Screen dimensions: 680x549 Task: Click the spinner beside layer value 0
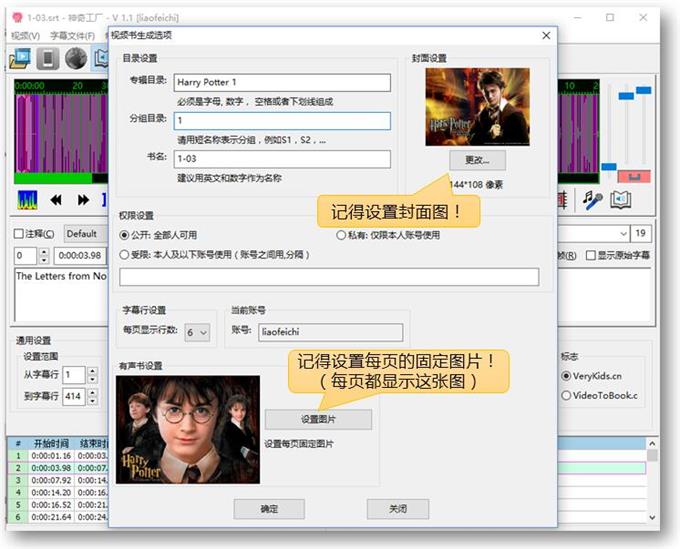tap(44, 255)
